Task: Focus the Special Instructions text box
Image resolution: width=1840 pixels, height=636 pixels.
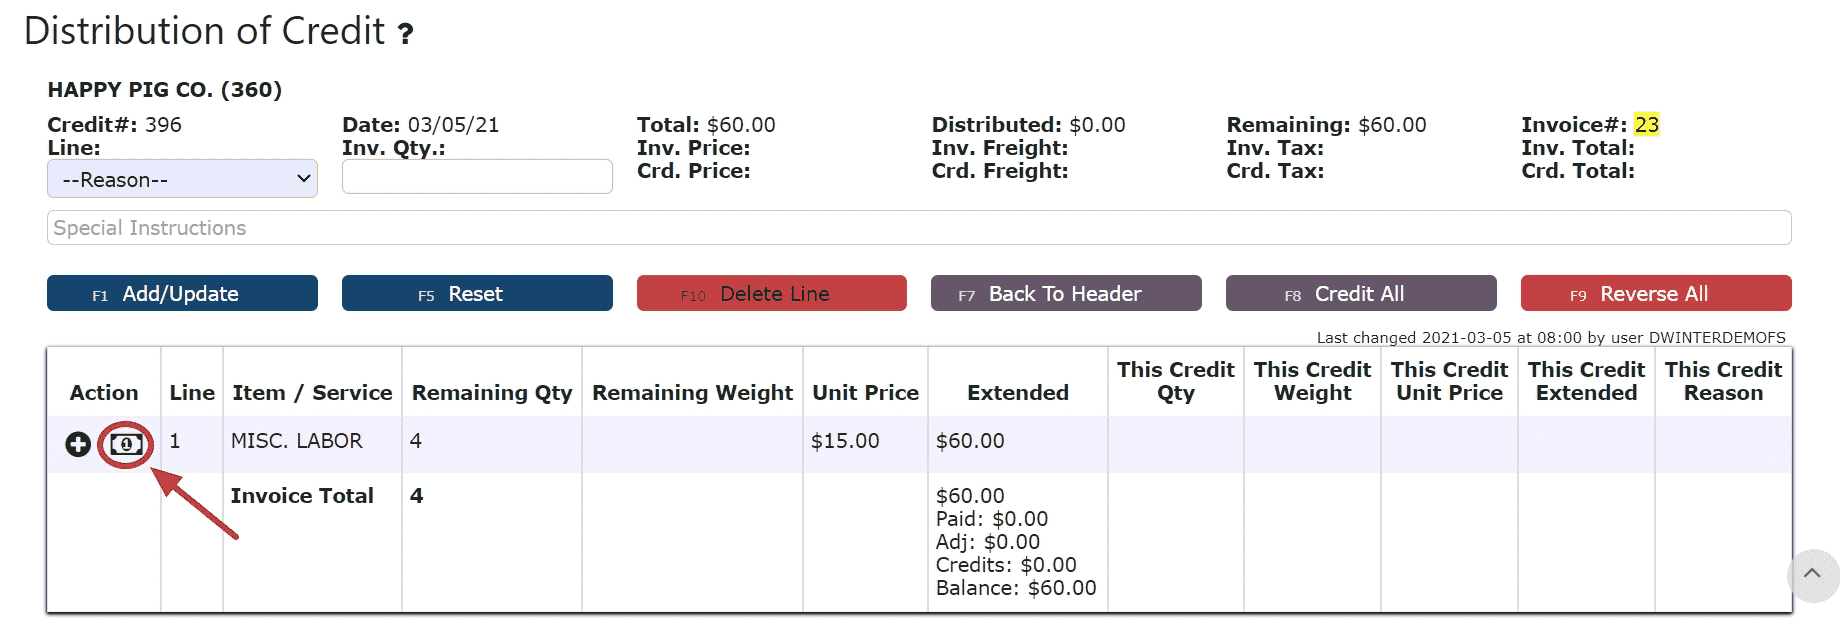Action: 919,228
